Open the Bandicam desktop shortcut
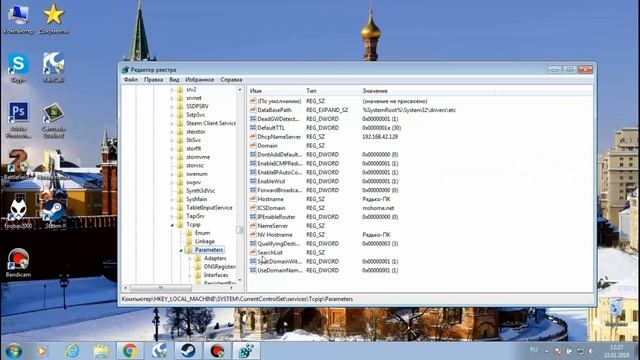This screenshot has height=360, width=640. coord(18,263)
